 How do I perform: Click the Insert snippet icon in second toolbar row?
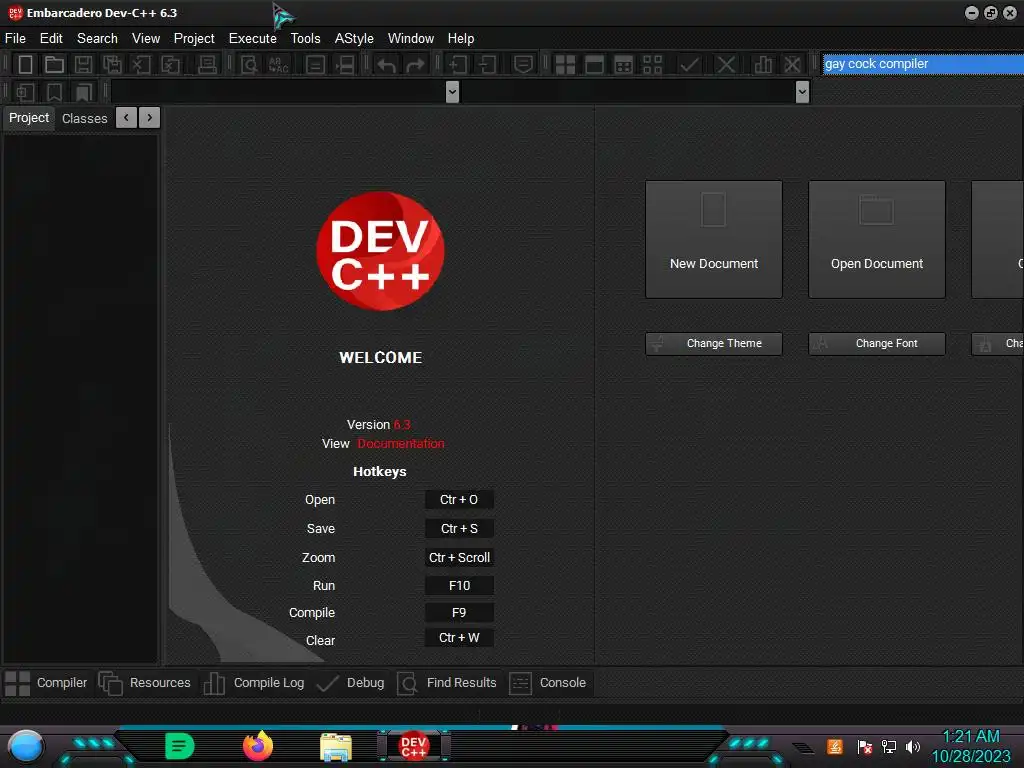[x=25, y=92]
